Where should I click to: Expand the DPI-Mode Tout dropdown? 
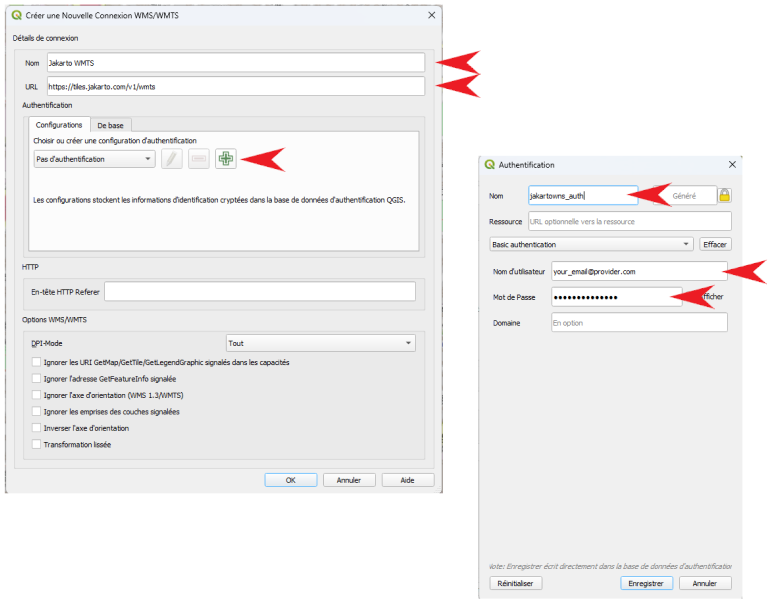click(x=320, y=343)
